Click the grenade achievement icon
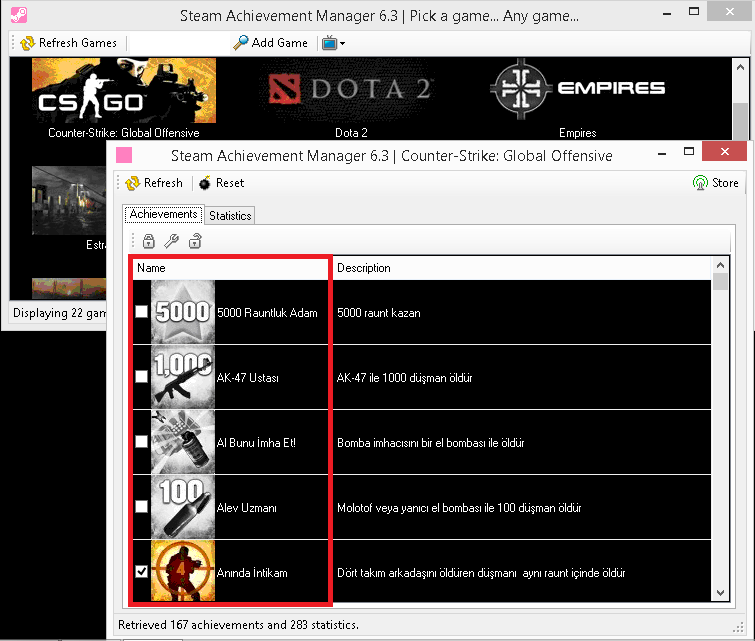755x641 pixels. click(183, 442)
